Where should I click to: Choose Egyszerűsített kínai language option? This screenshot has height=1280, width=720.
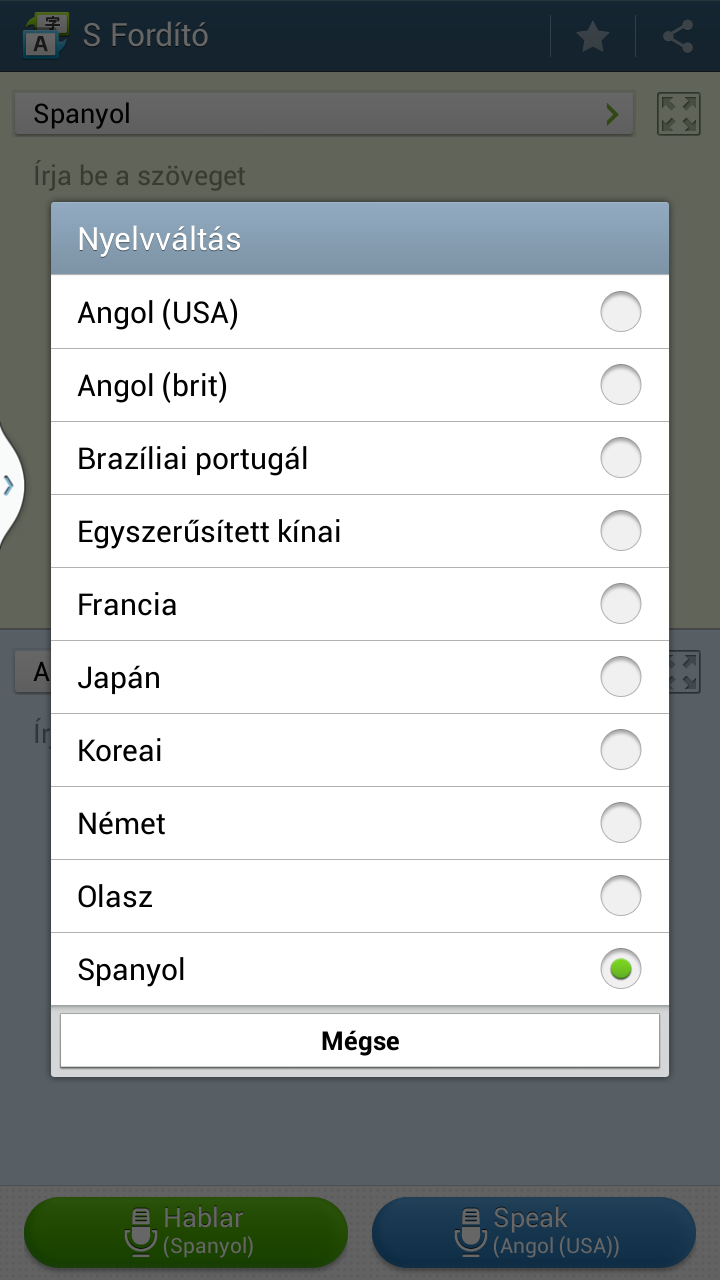click(360, 531)
